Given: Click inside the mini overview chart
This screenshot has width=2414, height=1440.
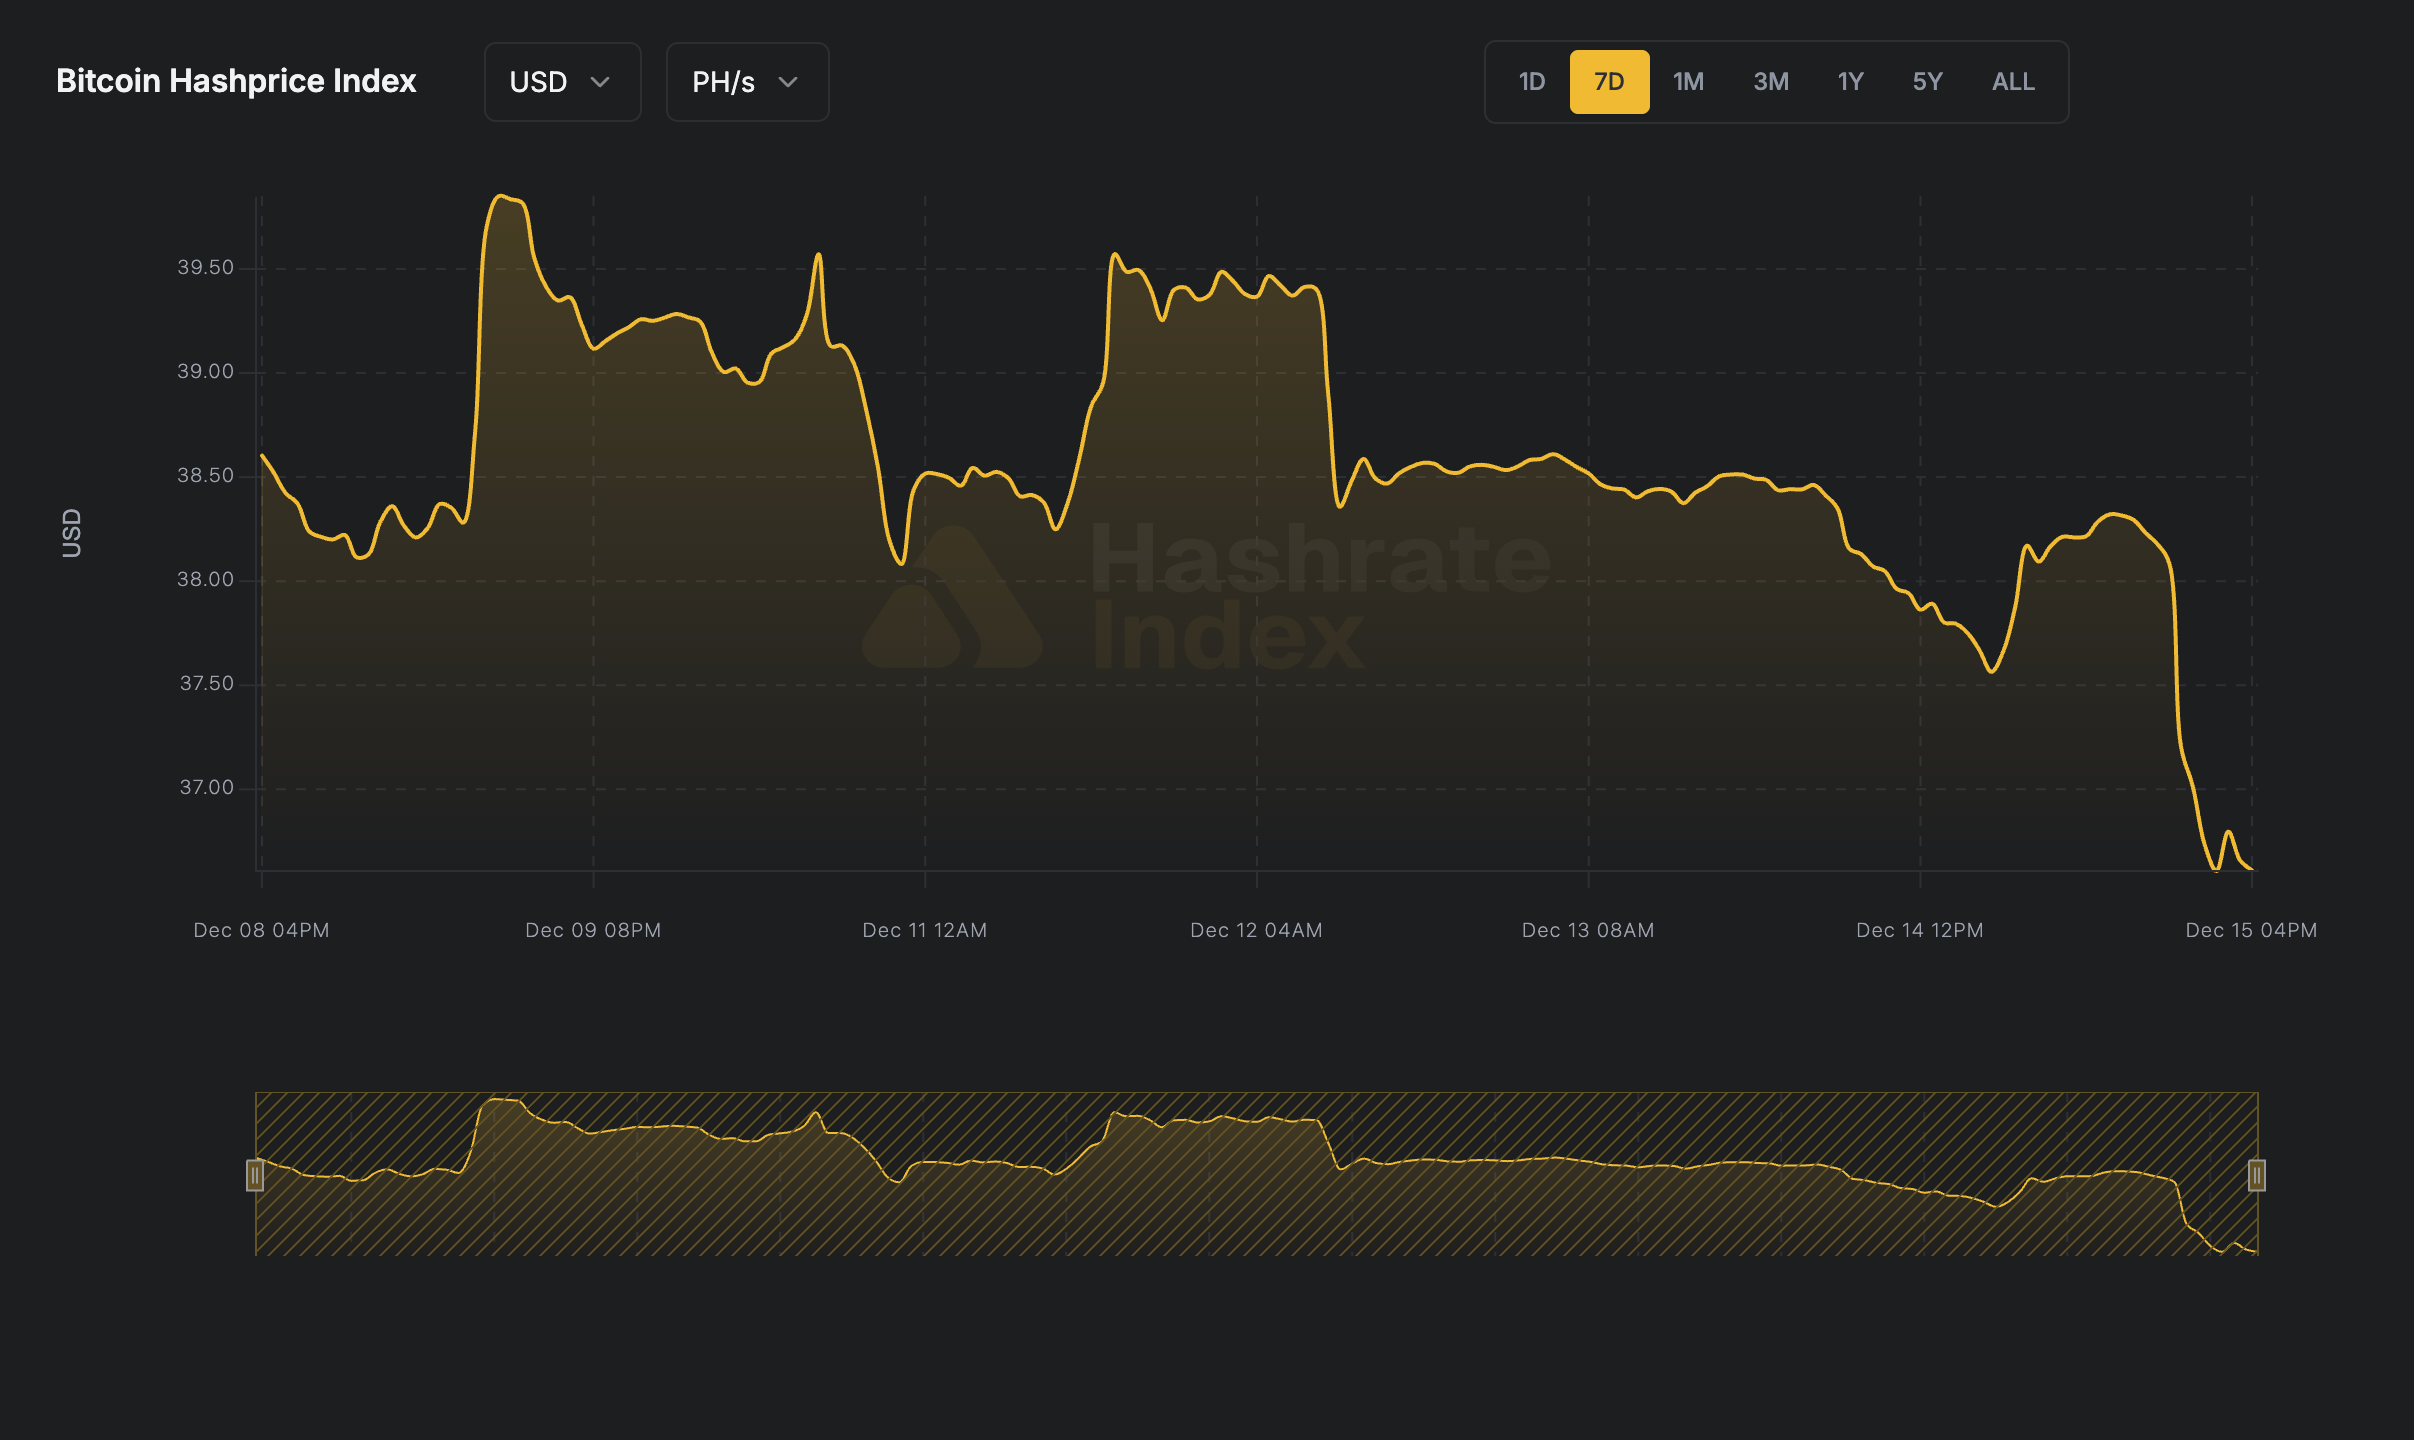Looking at the screenshot, I should point(1250,1175).
